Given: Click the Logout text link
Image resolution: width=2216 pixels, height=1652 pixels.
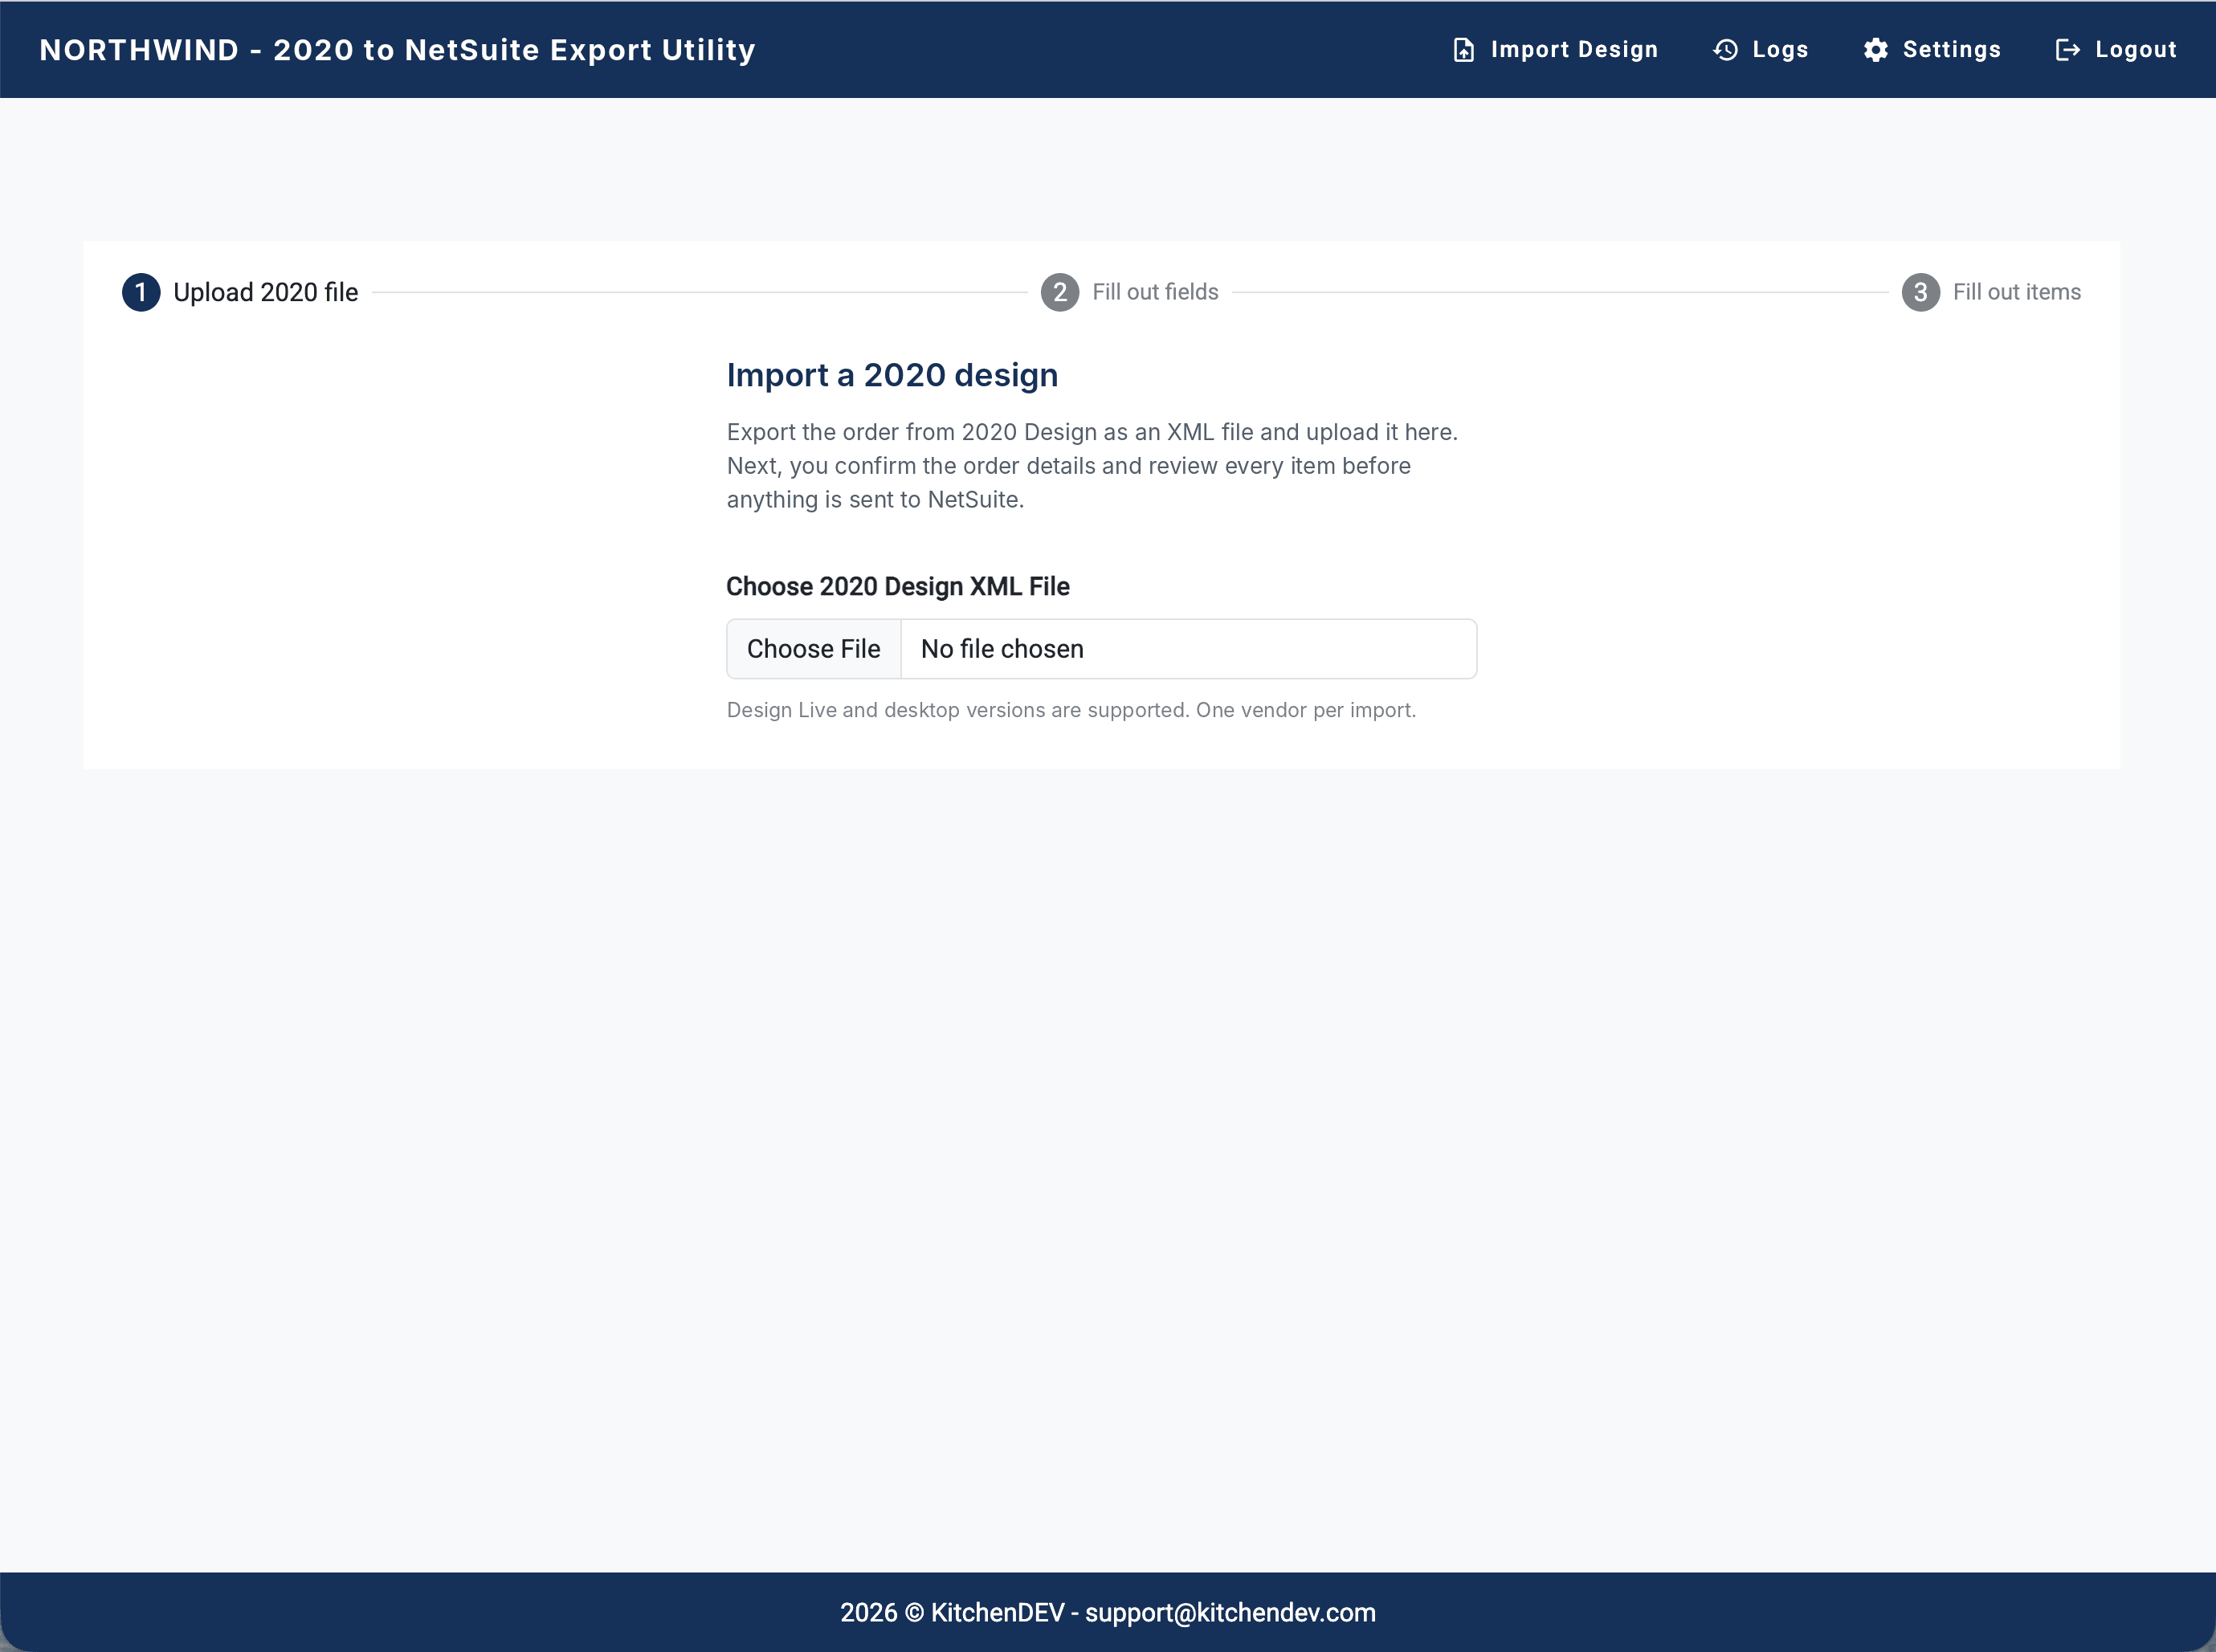Looking at the screenshot, I should (x=2135, y=50).
